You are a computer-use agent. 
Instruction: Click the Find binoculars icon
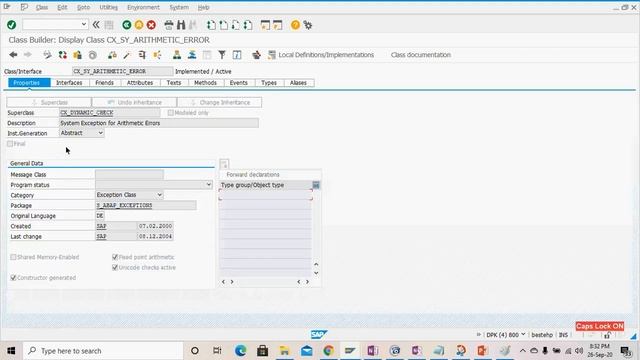click(x=181, y=25)
